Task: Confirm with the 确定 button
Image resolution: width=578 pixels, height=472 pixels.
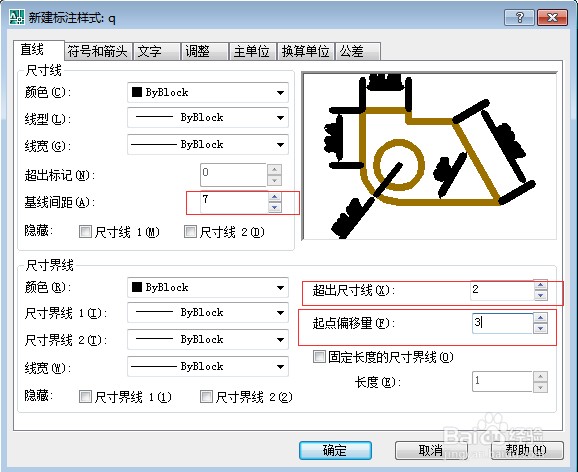Action: (335, 450)
